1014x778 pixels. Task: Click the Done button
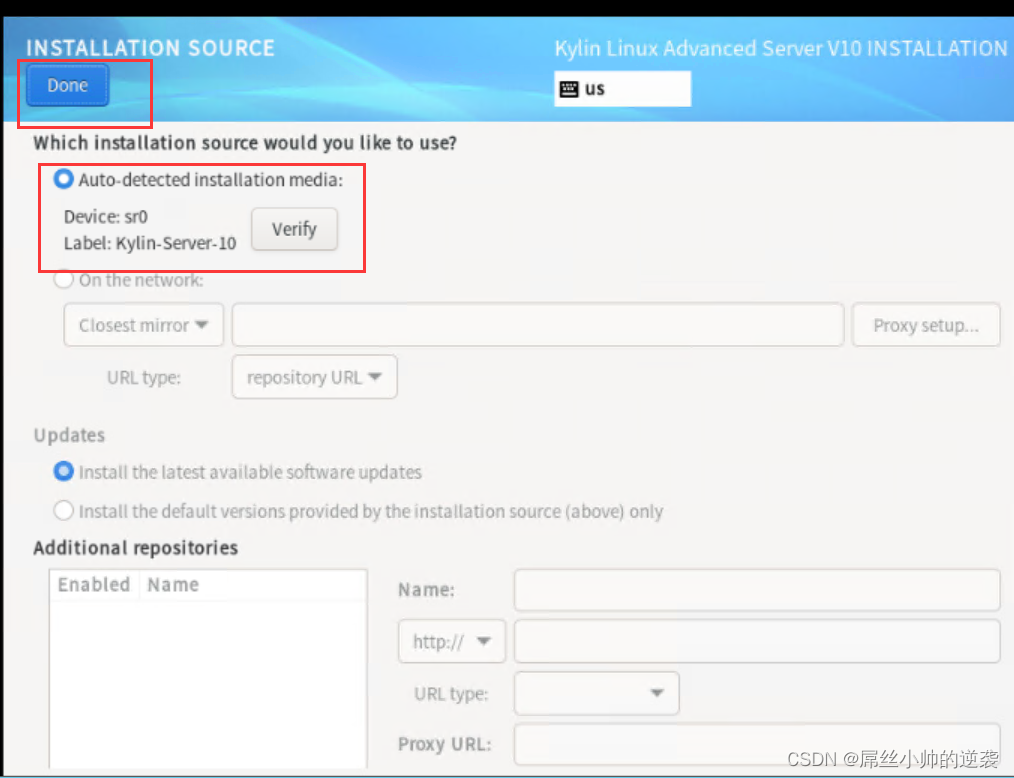(67, 85)
